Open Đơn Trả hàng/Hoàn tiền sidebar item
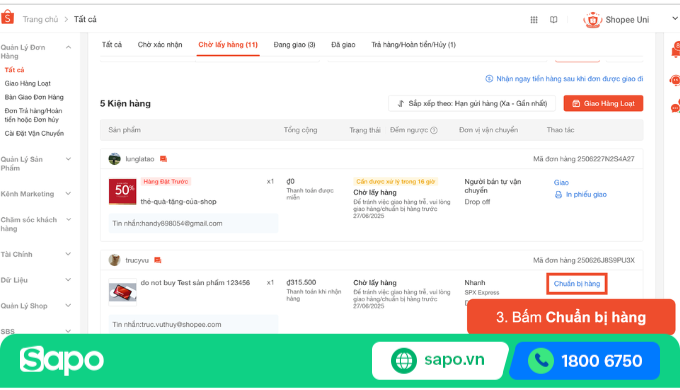Screen dimensions: 680x390 click(33, 115)
